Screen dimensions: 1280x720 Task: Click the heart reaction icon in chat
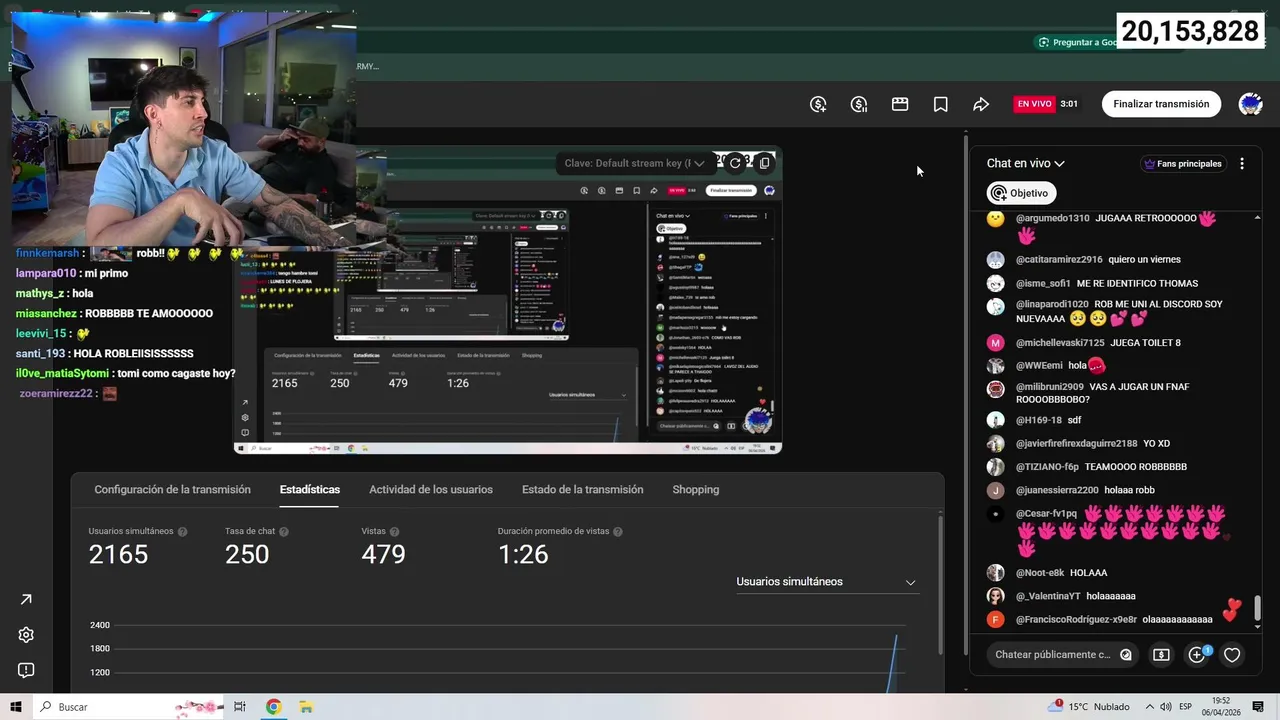click(1232, 655)
